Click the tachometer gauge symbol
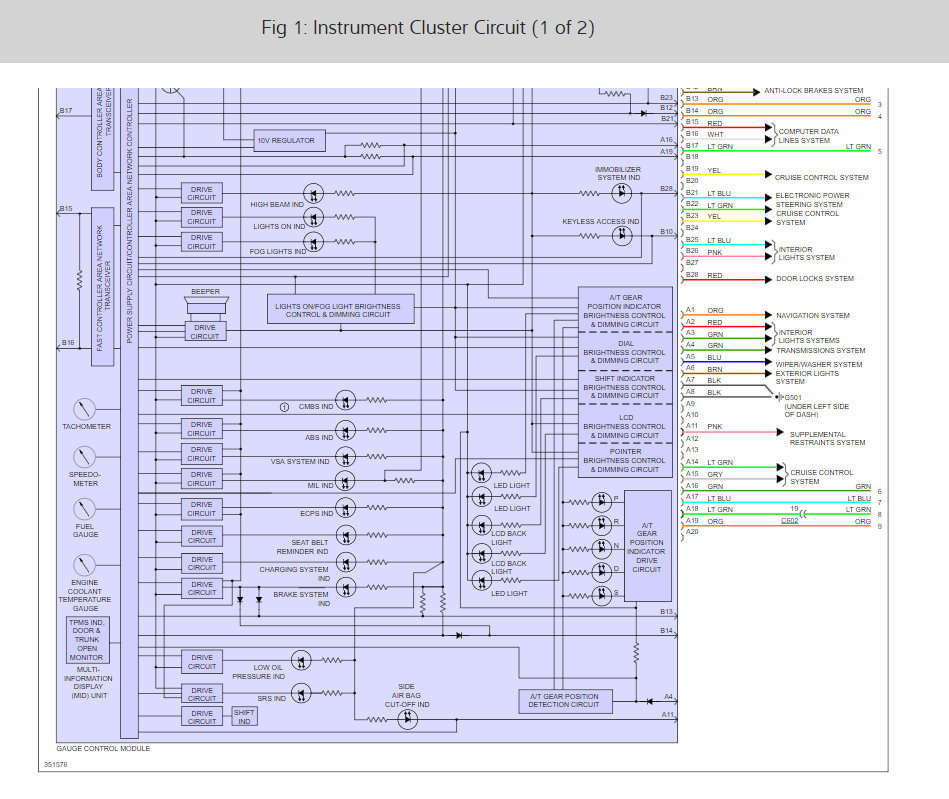Image resolution: width=949 pixels, height=799 pixels. [x=85, y=408]
